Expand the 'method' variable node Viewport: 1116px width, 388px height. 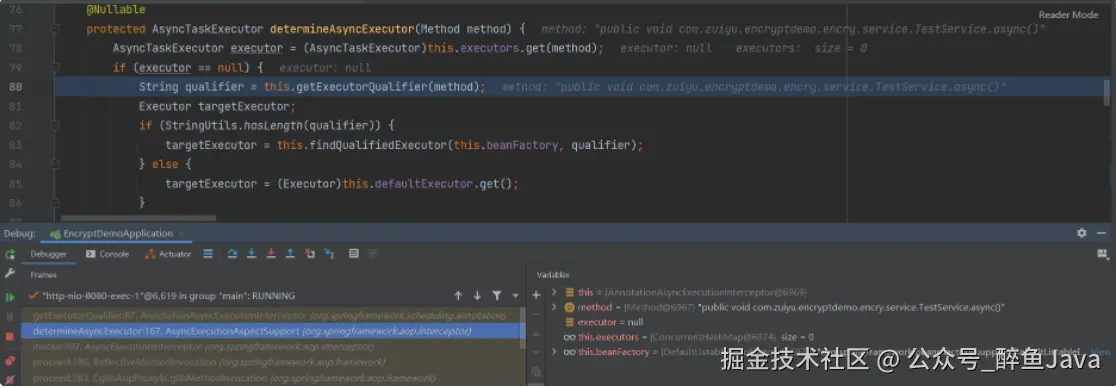pos(555,308)
